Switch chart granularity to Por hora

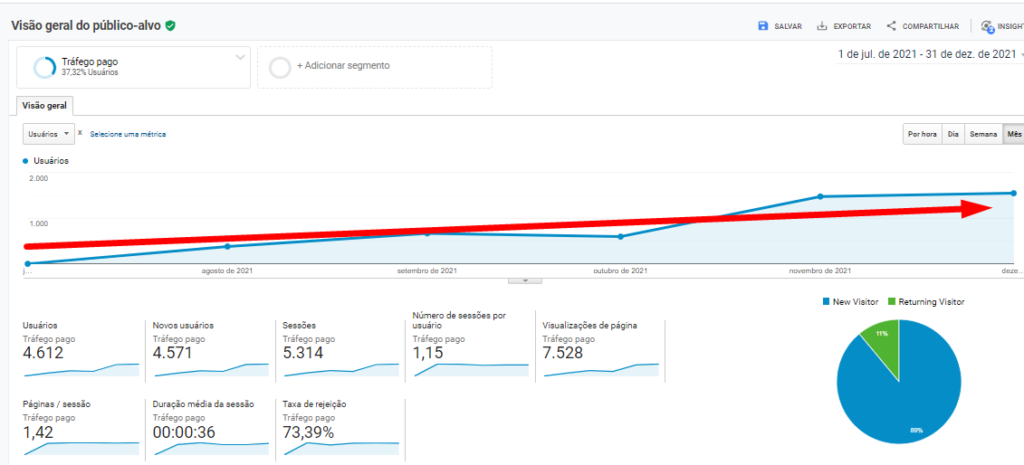pos(921,134)
